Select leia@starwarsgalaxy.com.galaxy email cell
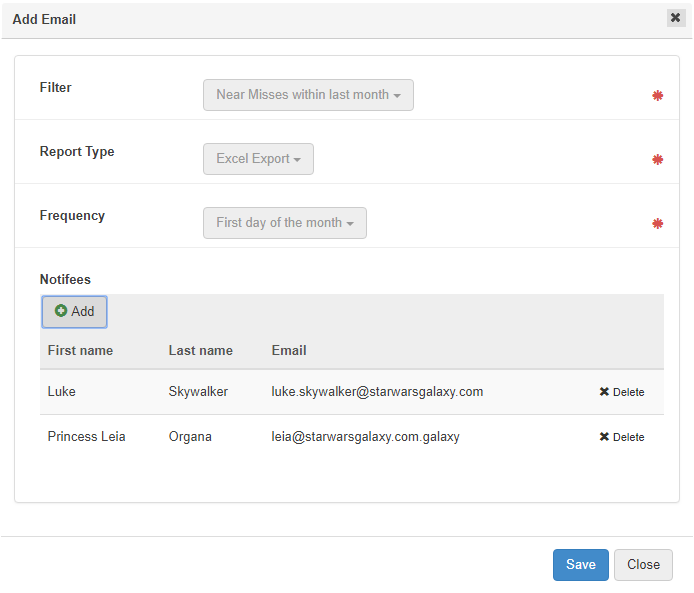Viewport: 694px width, 593px height. [x=365, y=437]
